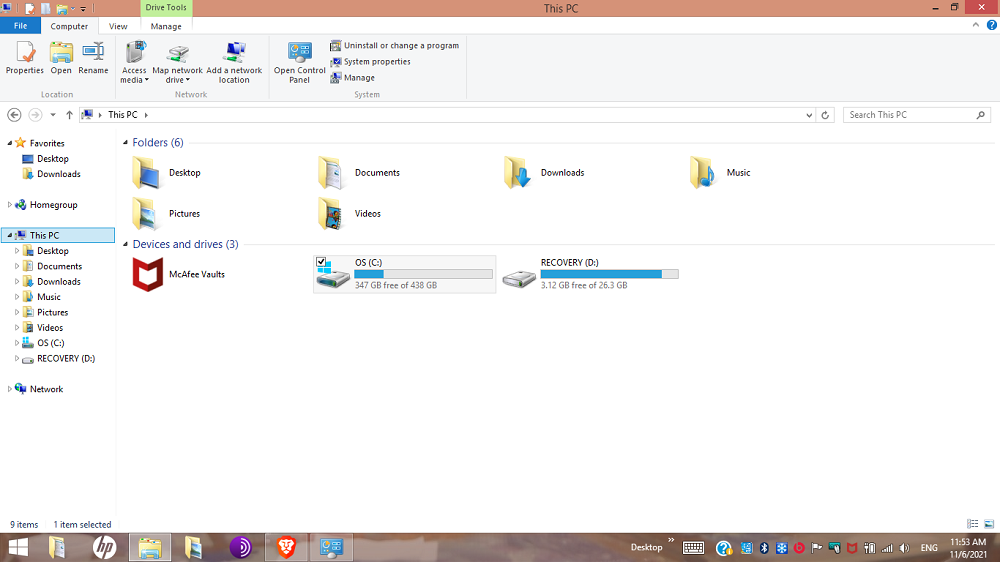Select Desktop under Favorites
This screenshot has height=562, width=1000.
click(45, 159)
